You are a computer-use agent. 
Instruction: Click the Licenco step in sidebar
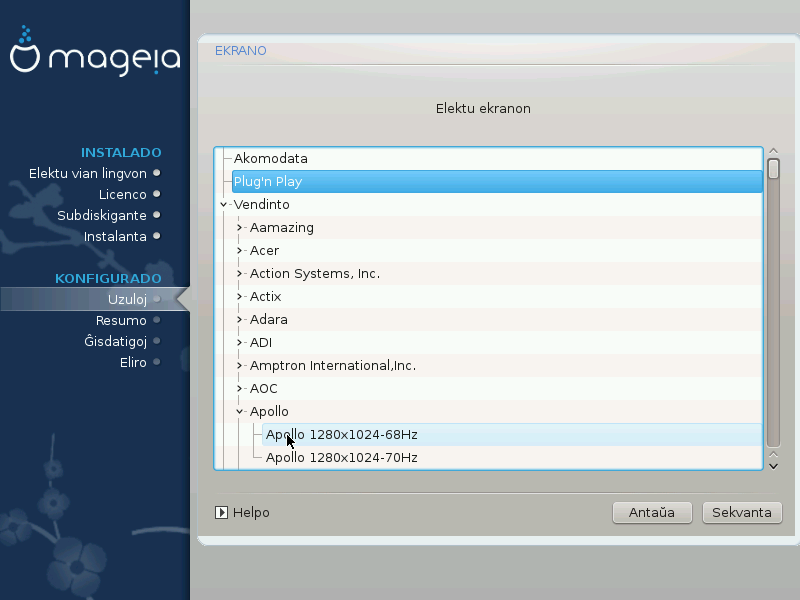[x=122, y=194]
